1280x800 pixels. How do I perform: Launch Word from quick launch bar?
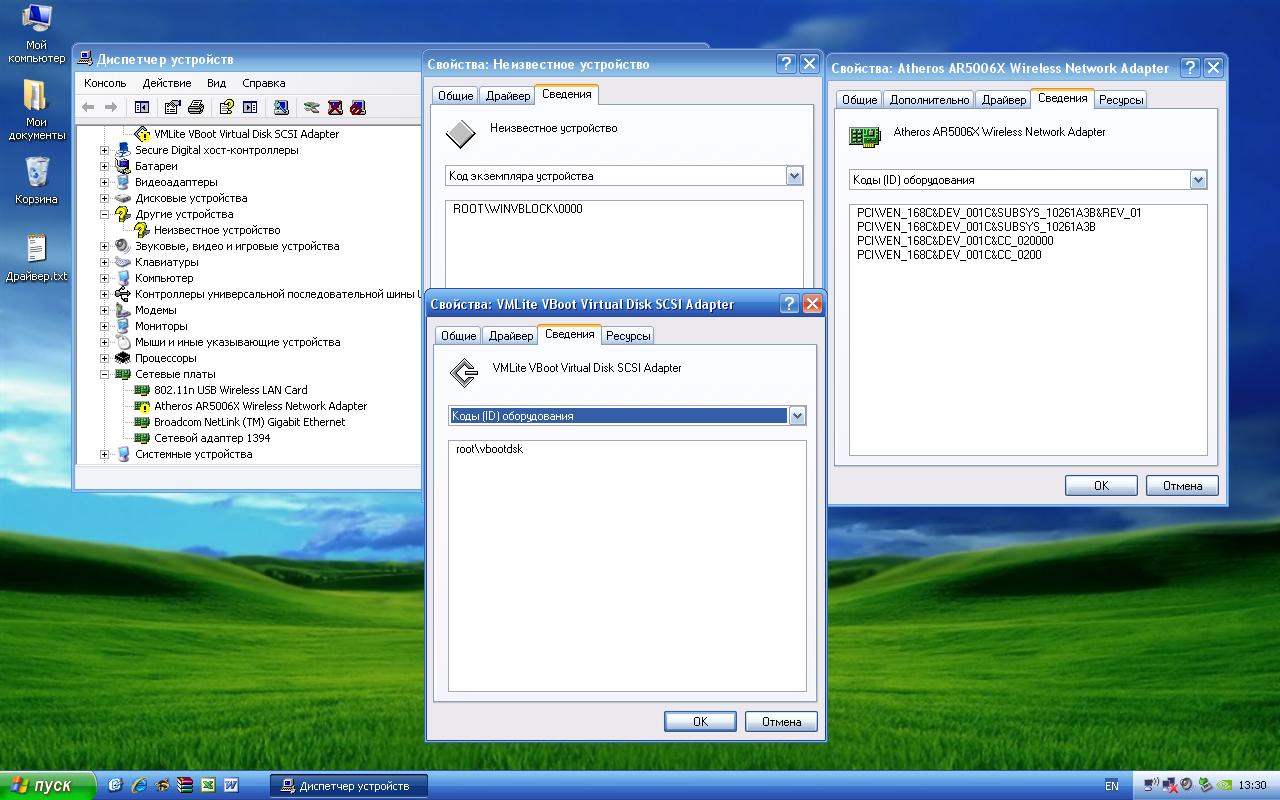click(x=231, y=786)
